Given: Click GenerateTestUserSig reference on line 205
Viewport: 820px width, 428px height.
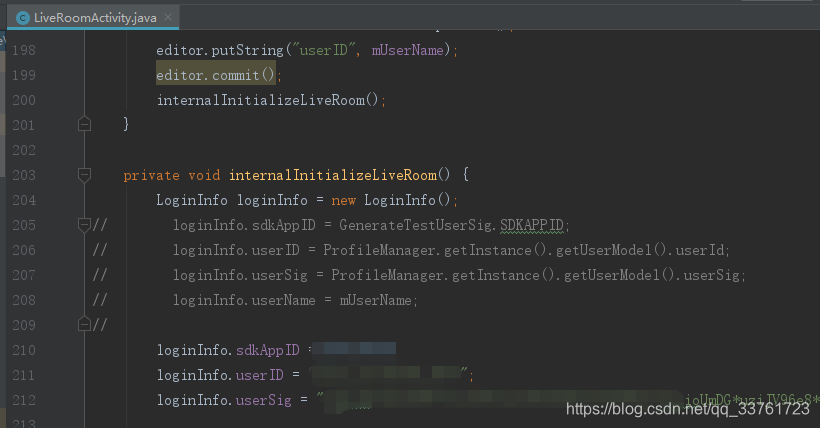Looking at the screenshot, I should pos(416,226).
